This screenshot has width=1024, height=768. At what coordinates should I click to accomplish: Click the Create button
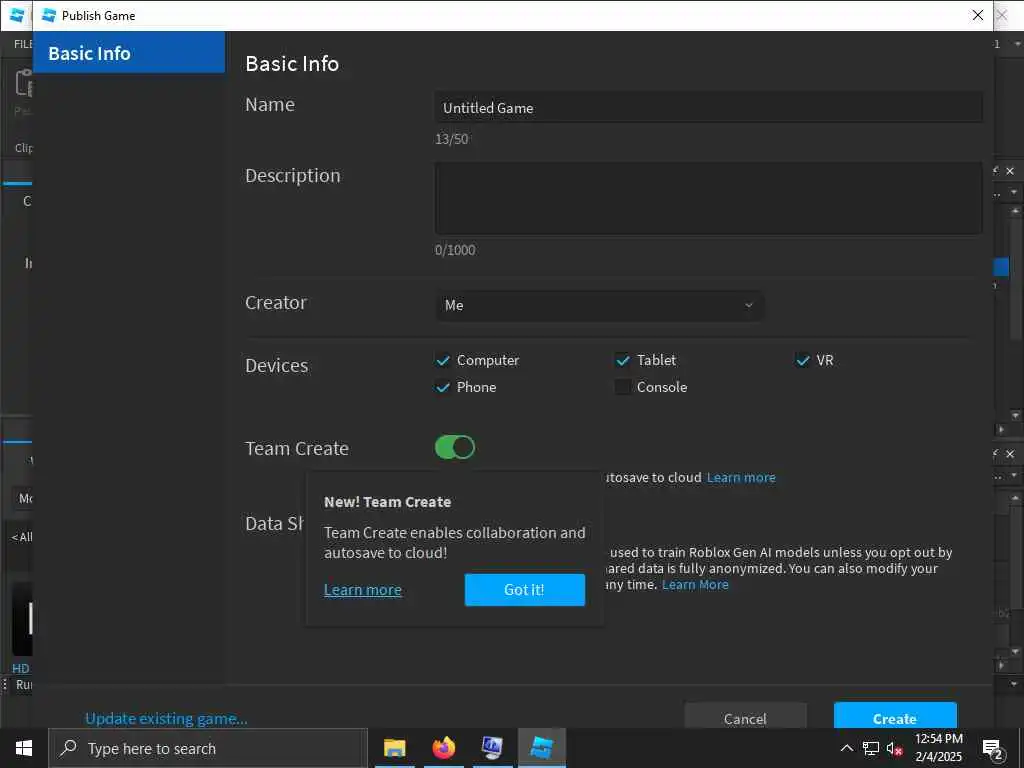point(895,716)
